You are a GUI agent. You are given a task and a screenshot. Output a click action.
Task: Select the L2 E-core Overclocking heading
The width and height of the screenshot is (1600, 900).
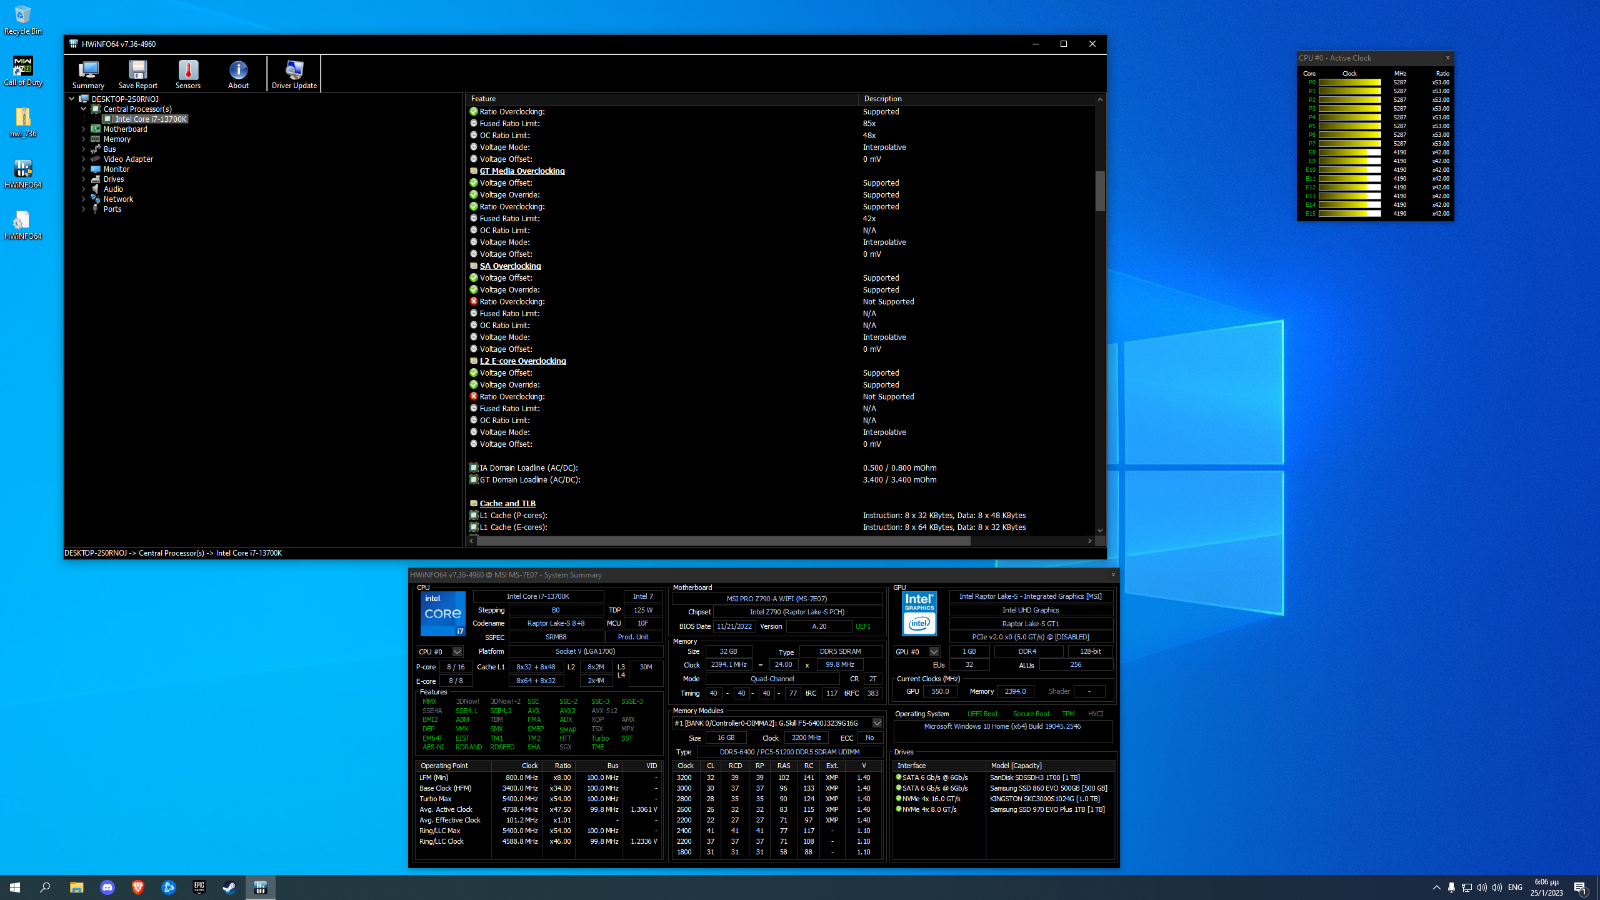click(523, 361)
